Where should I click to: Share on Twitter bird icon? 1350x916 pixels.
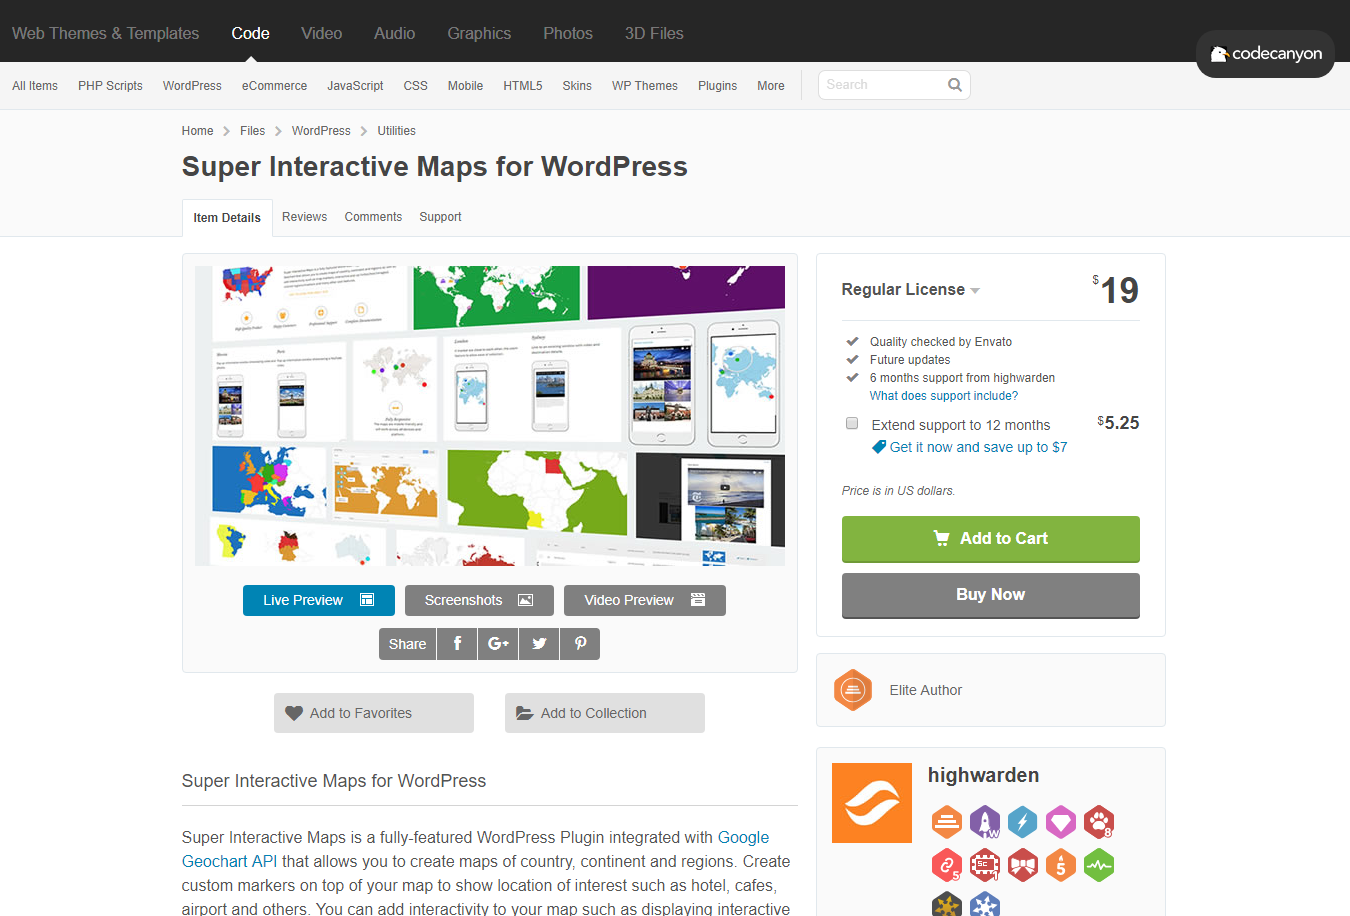(x=539, y=644)
